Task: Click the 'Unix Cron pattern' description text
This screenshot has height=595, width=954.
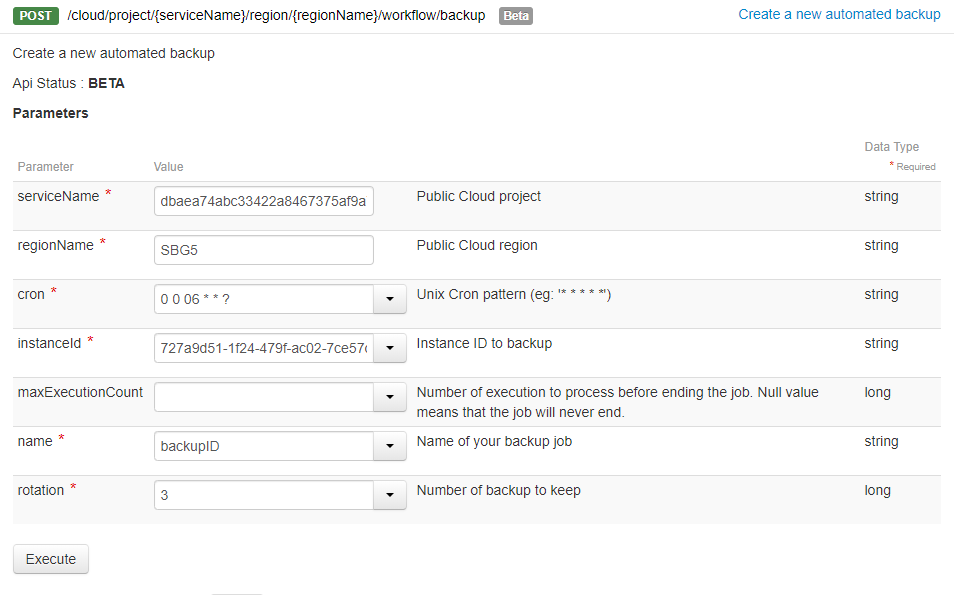Action: pyautogui.click(x=513, y=294)
